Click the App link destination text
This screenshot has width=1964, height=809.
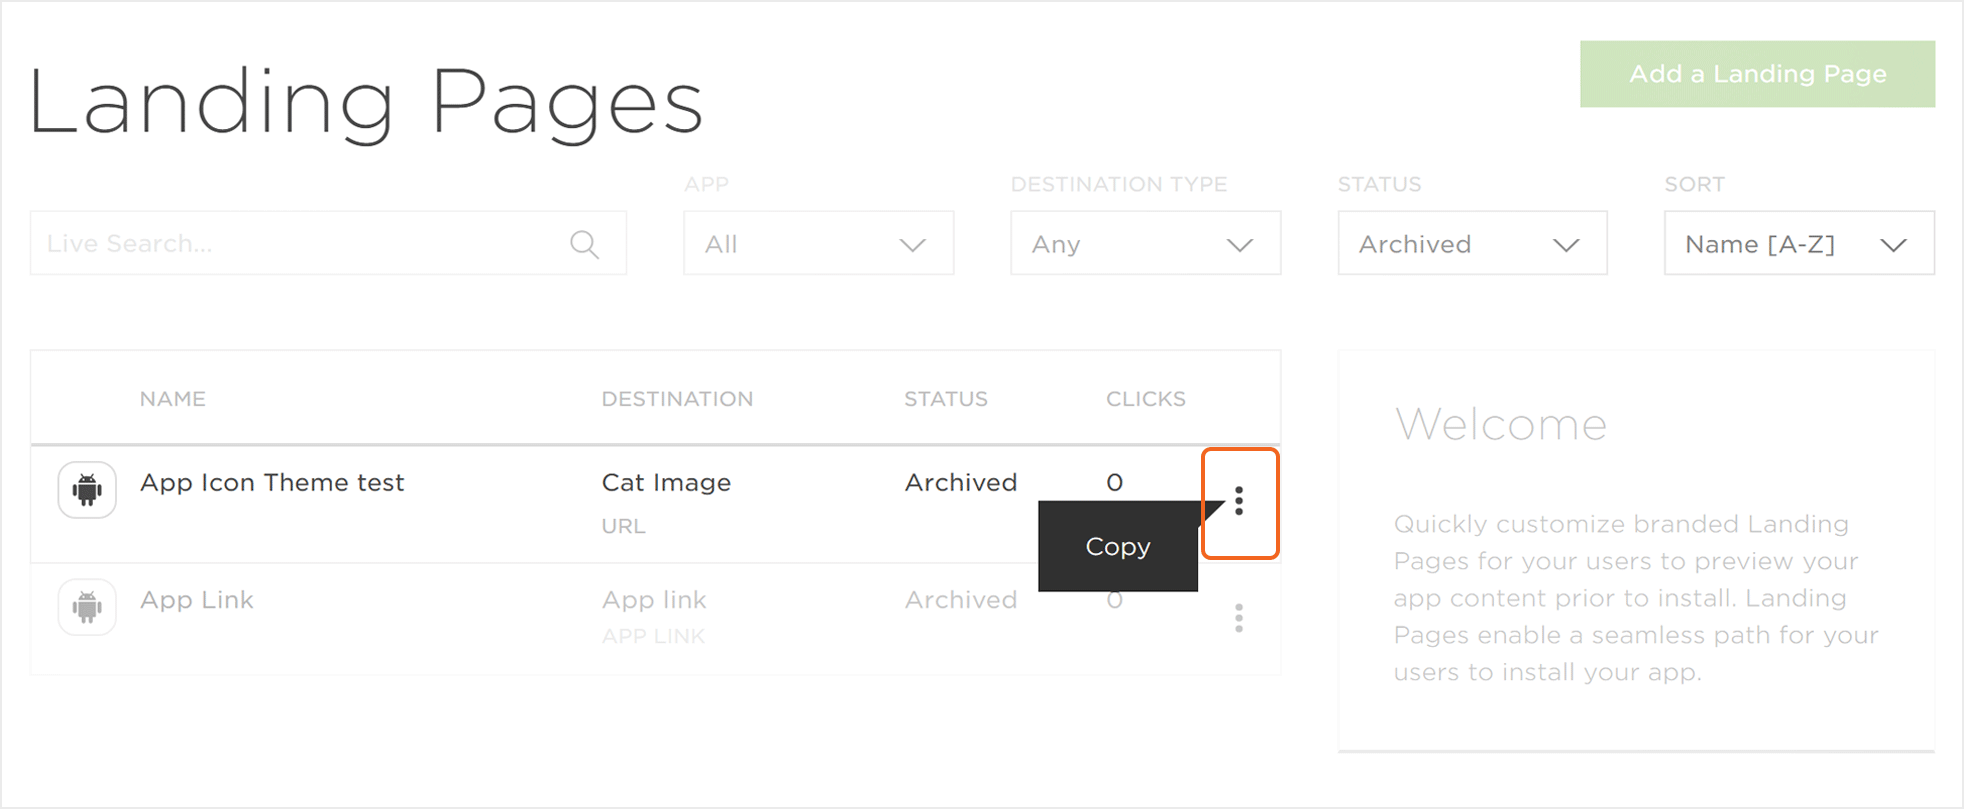click(654, 600)
